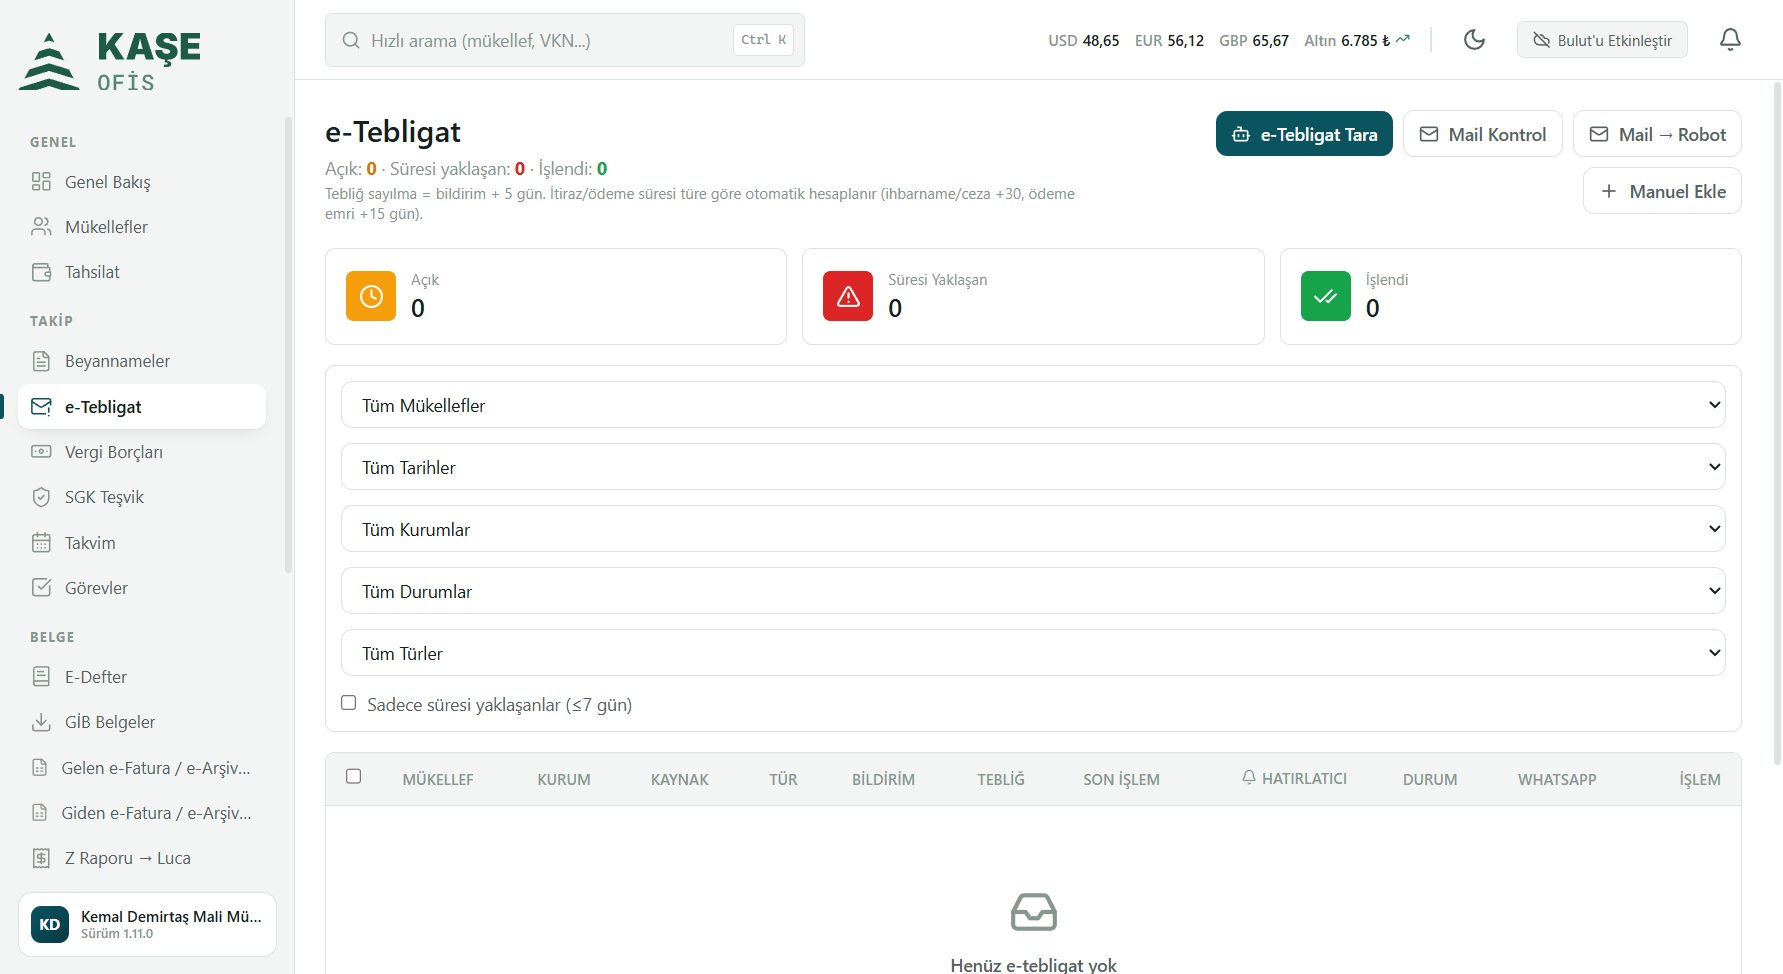Image resolution: width=1783 pixels, height=974 pixels.
Task: Click the Tahsilat wallet icon
Action: tap(41, 272)
